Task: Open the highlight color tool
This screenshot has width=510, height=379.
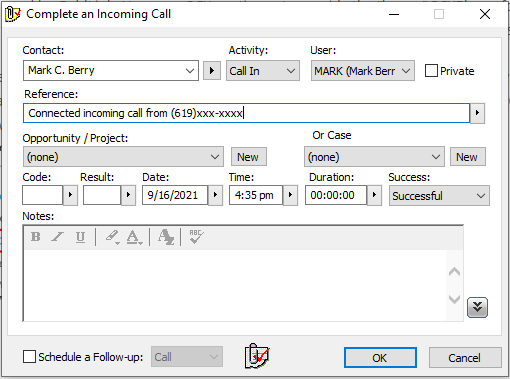Action: (112, 237)
